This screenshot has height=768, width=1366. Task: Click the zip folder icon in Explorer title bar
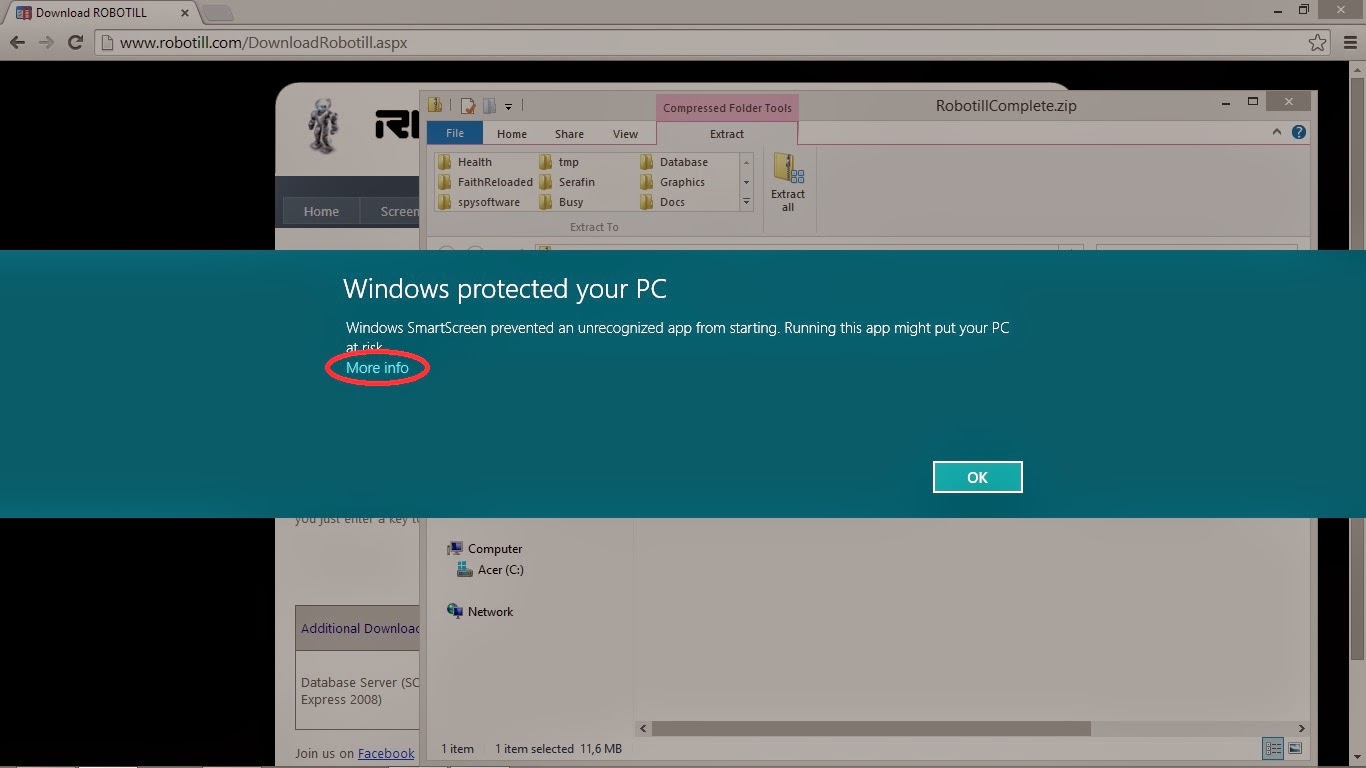click(x=435, y=105)
